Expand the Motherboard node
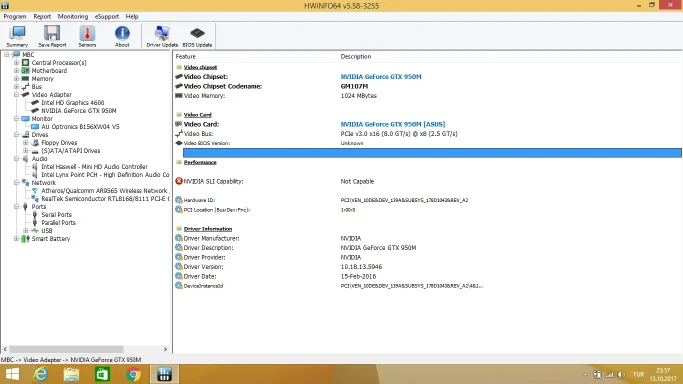 click(16, 71)
